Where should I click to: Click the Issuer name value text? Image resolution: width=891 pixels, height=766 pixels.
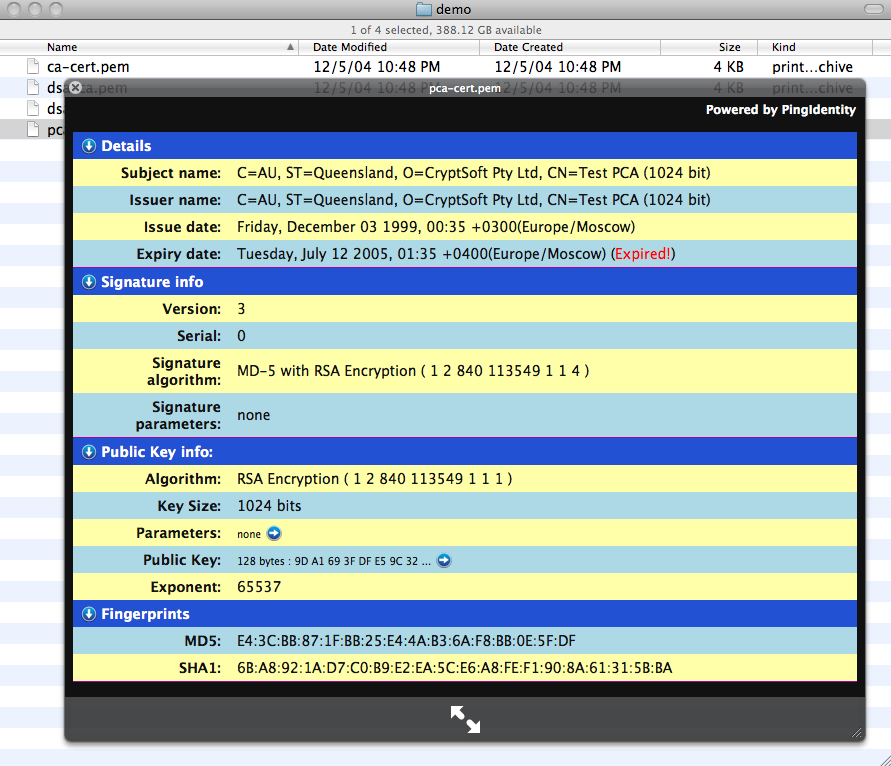pyautogui.click(x=473, y=200)
